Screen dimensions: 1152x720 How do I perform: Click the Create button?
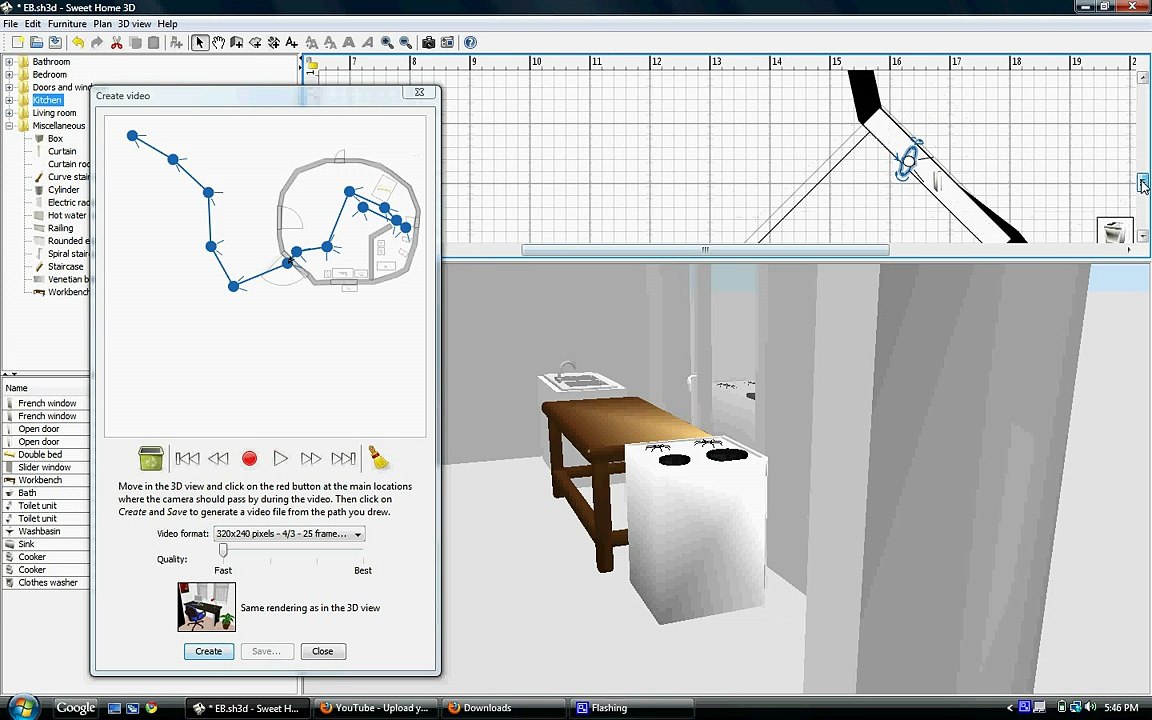[x=208, y=651]
